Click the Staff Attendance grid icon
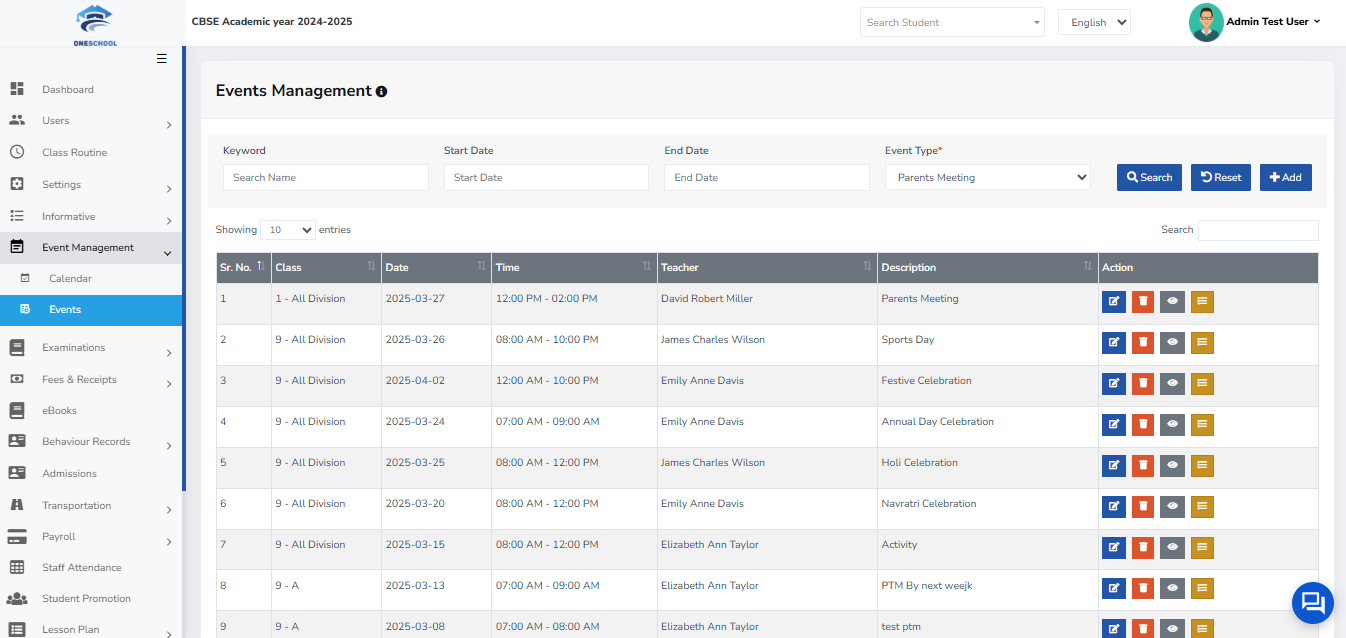 (x=17, y=567)
